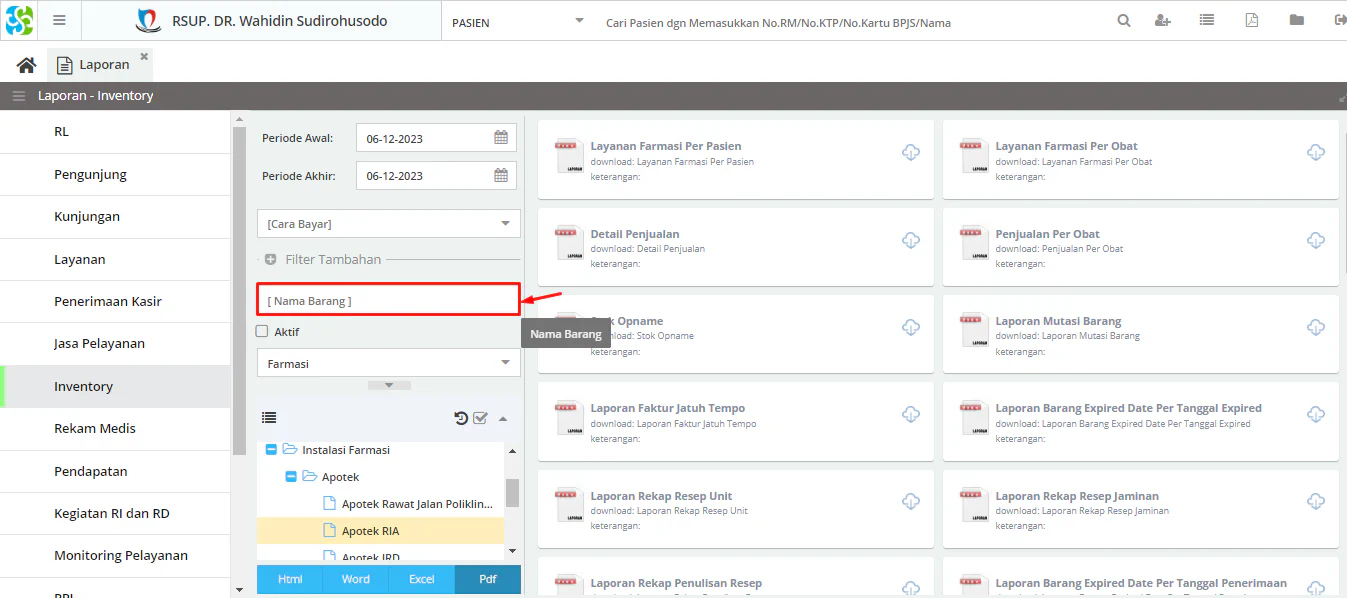
Task: Focus the Nama Barang input field
Action: click(x=388, y=300)
